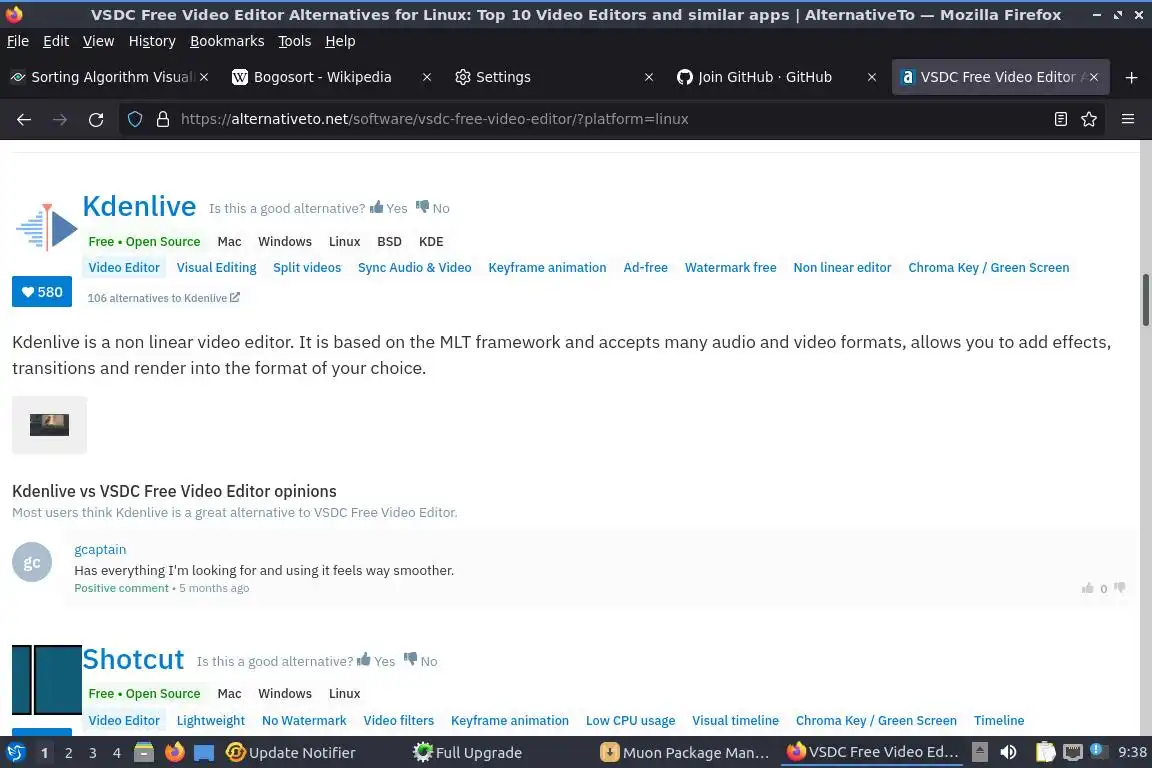Image resolution: width=1152 pixels, height=768 pixels.
Task: Click the Low CPU usage tag
Action: tap(630, 720)
